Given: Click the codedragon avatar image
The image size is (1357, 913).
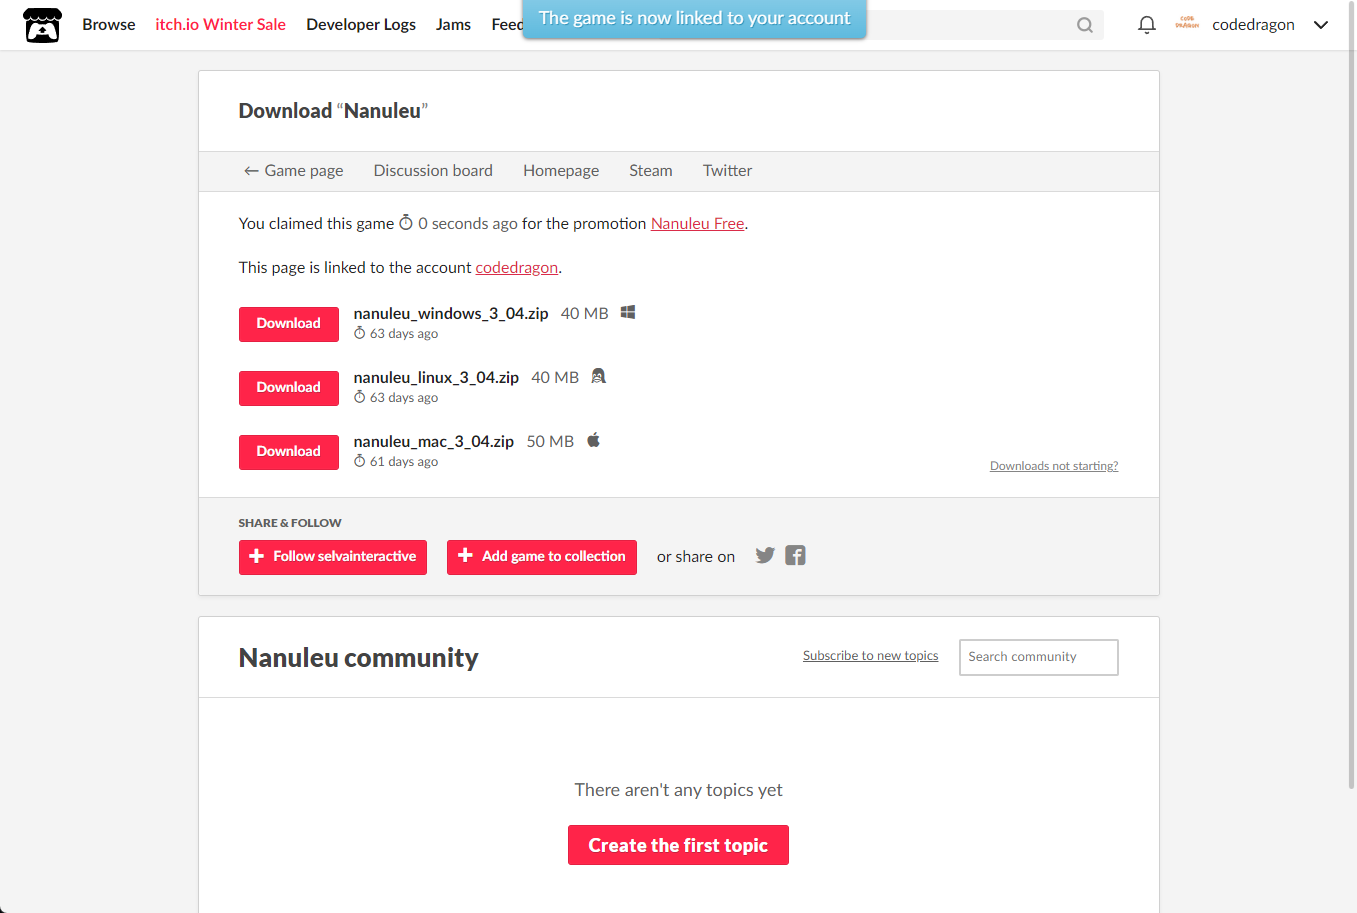Looking at the screenshot, I should pos(1187,23).
